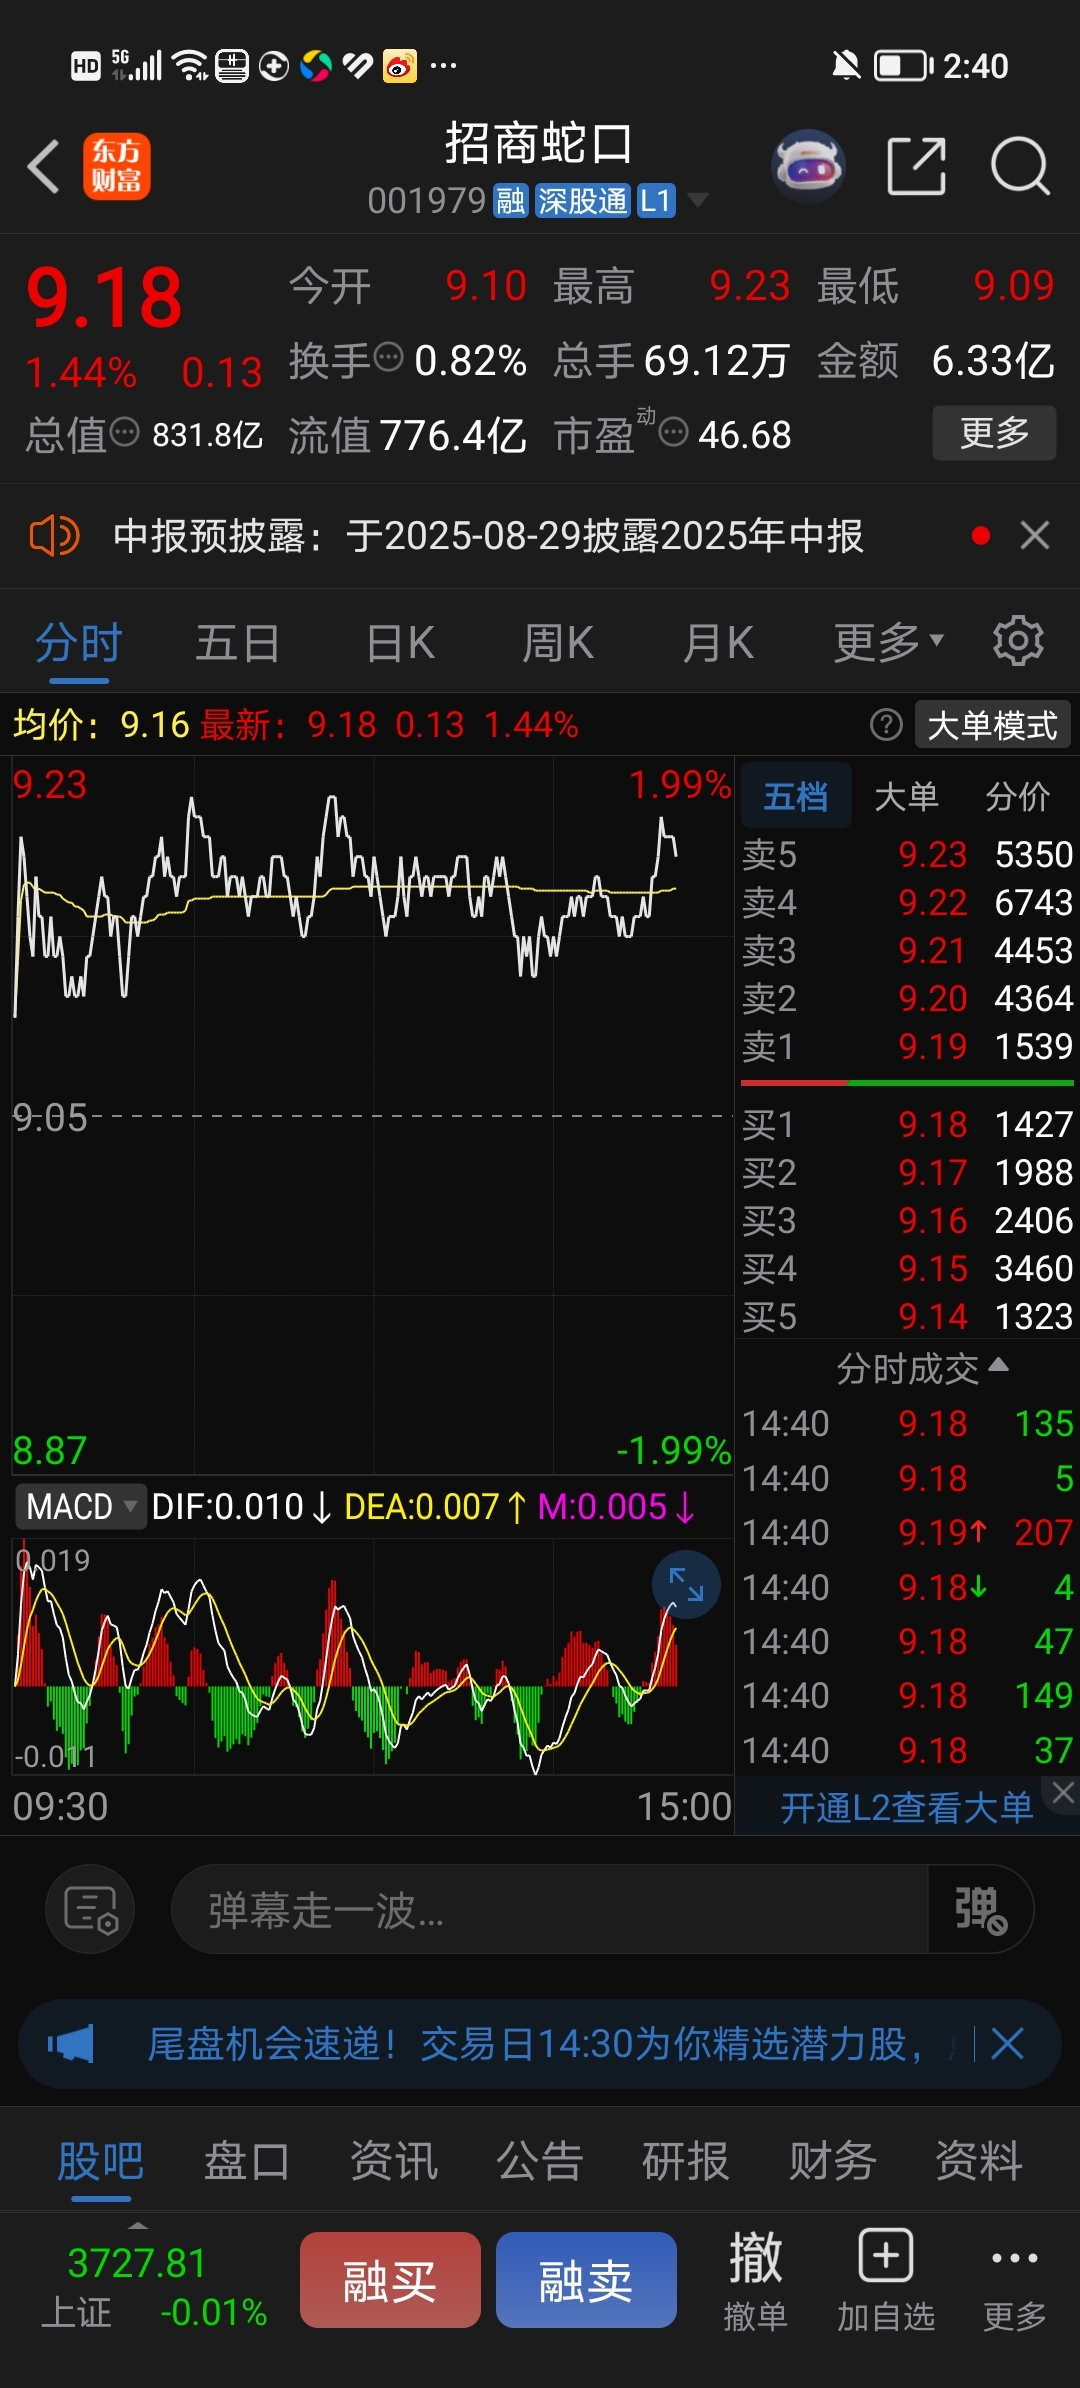Viewport: 1080px width, 2388px height.
Task: Open the 盘口 tab
Action: tap(247, 2161)
